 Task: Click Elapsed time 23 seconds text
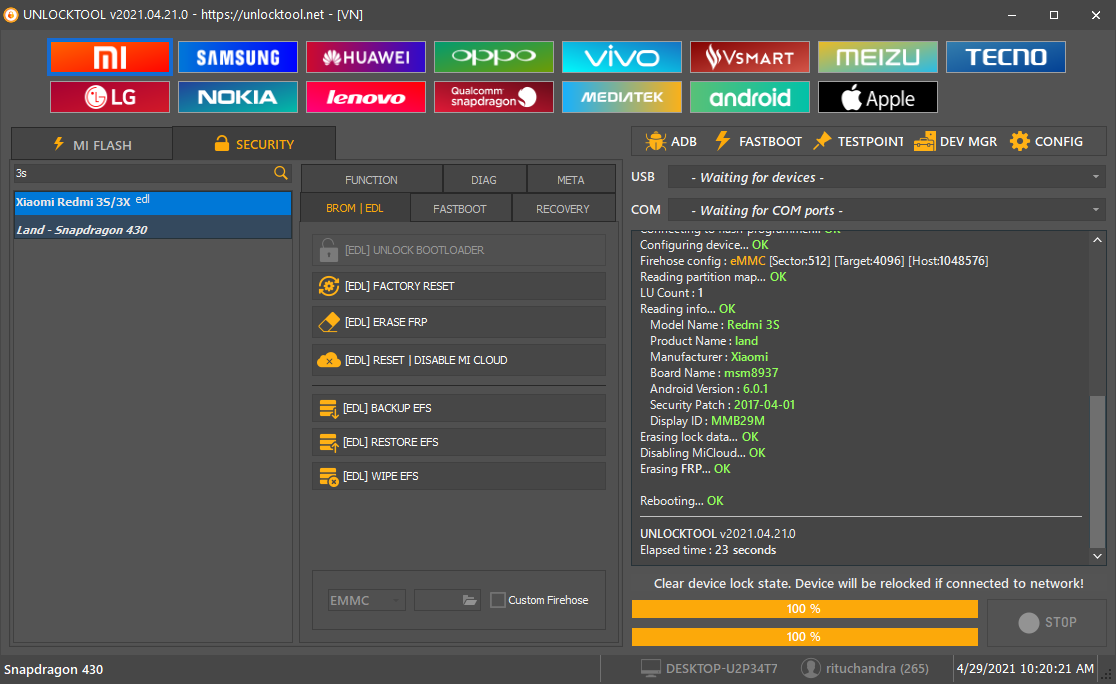click(x=708, y=550)
